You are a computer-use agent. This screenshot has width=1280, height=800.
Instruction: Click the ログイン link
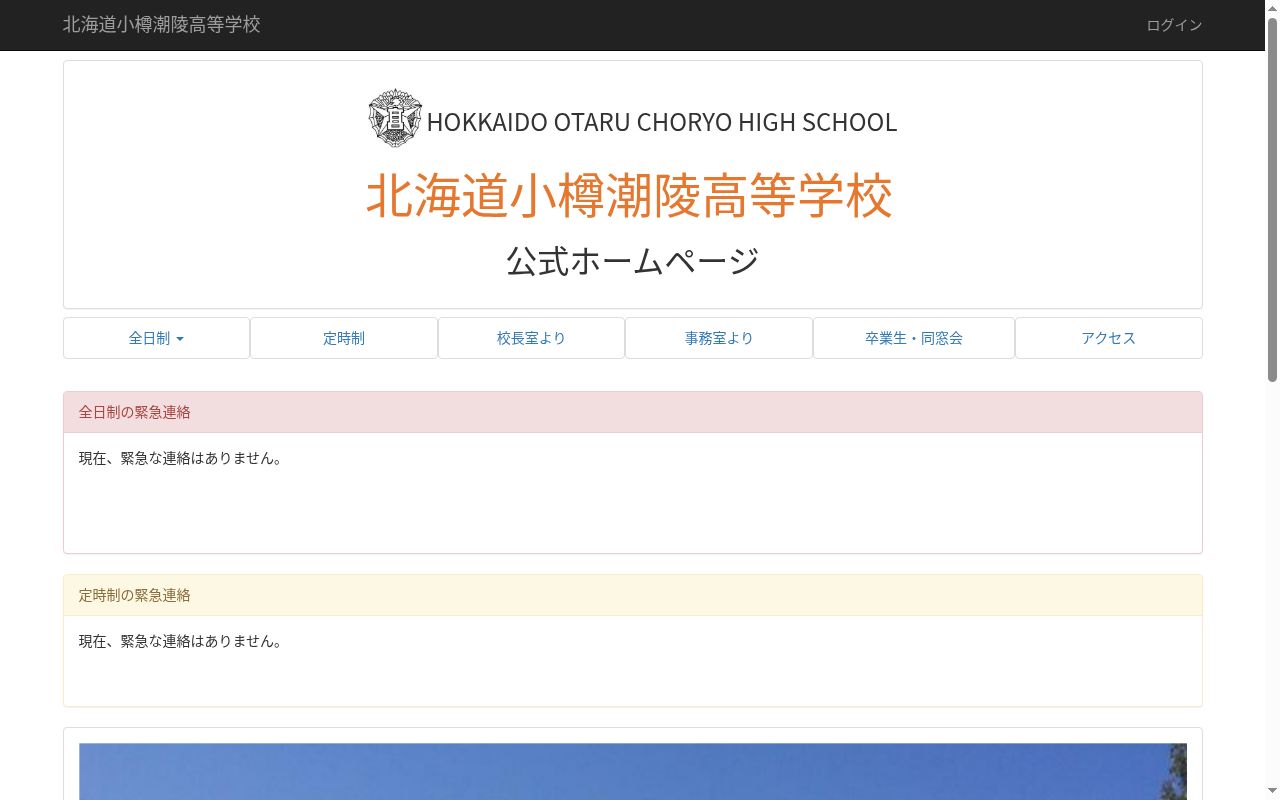pos(1174,25)
